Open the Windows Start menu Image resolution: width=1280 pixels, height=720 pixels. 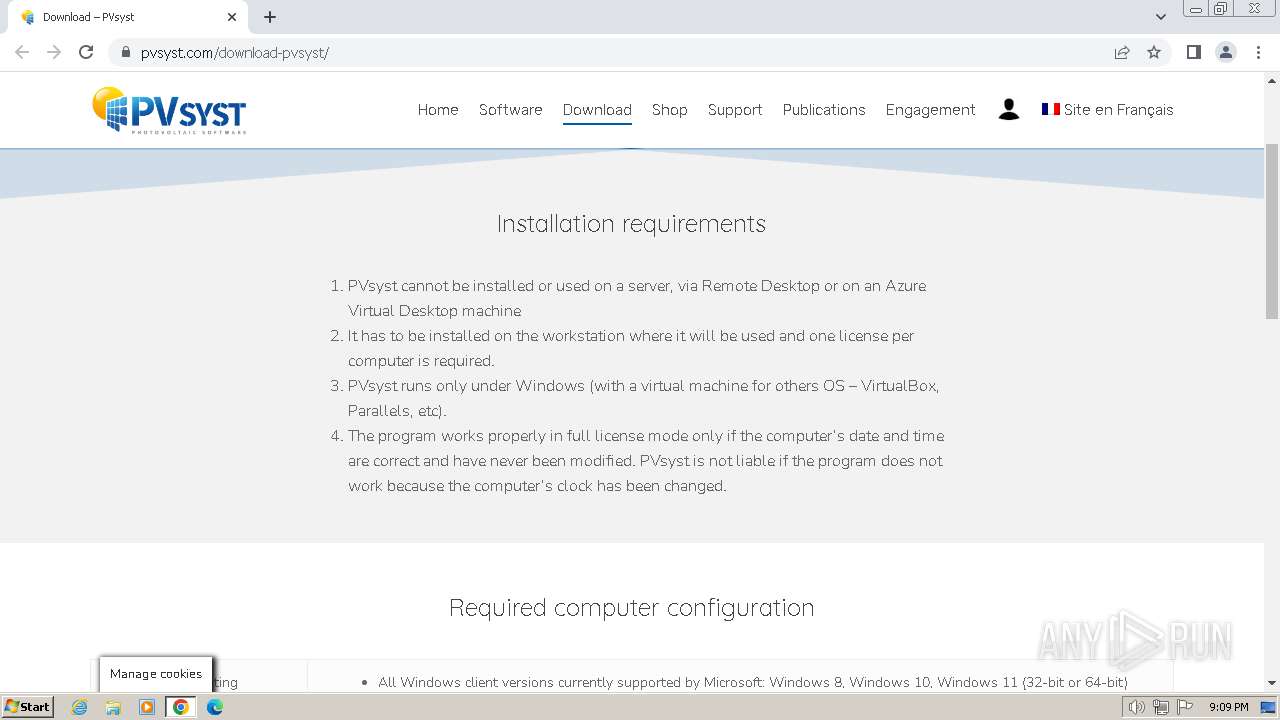tap(28, 707)
